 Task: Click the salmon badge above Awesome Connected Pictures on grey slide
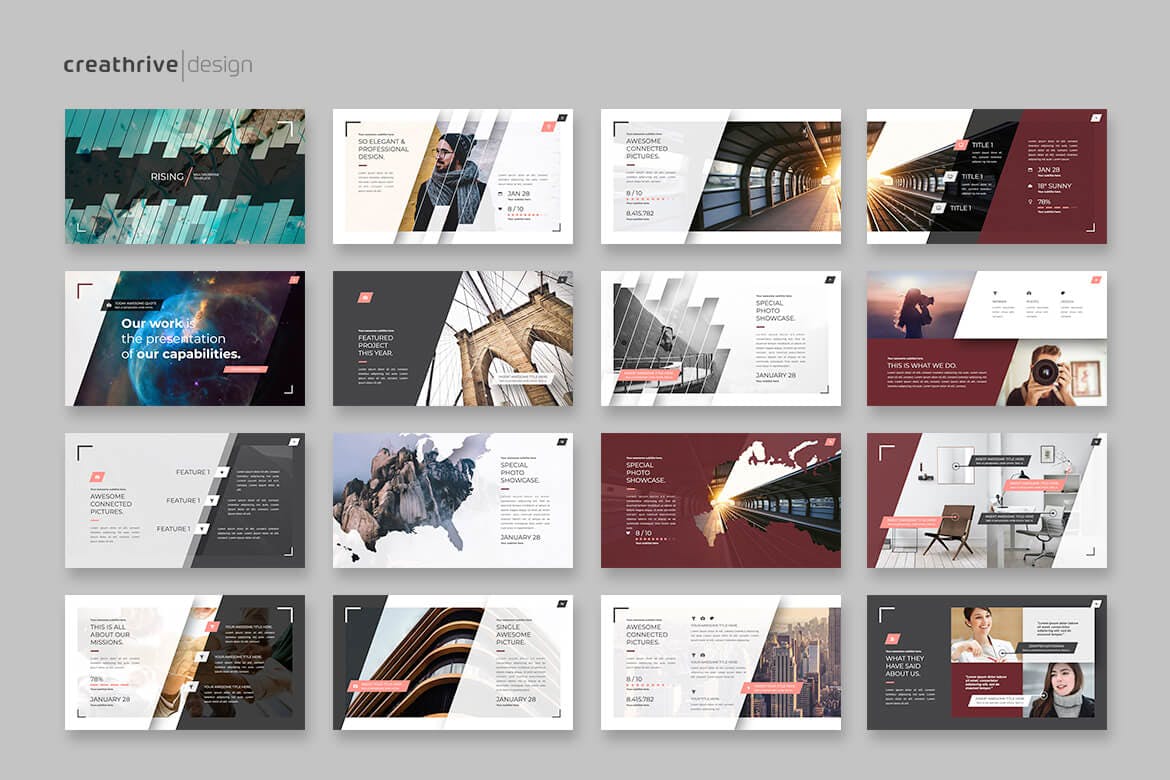click(x=98, y=477)
